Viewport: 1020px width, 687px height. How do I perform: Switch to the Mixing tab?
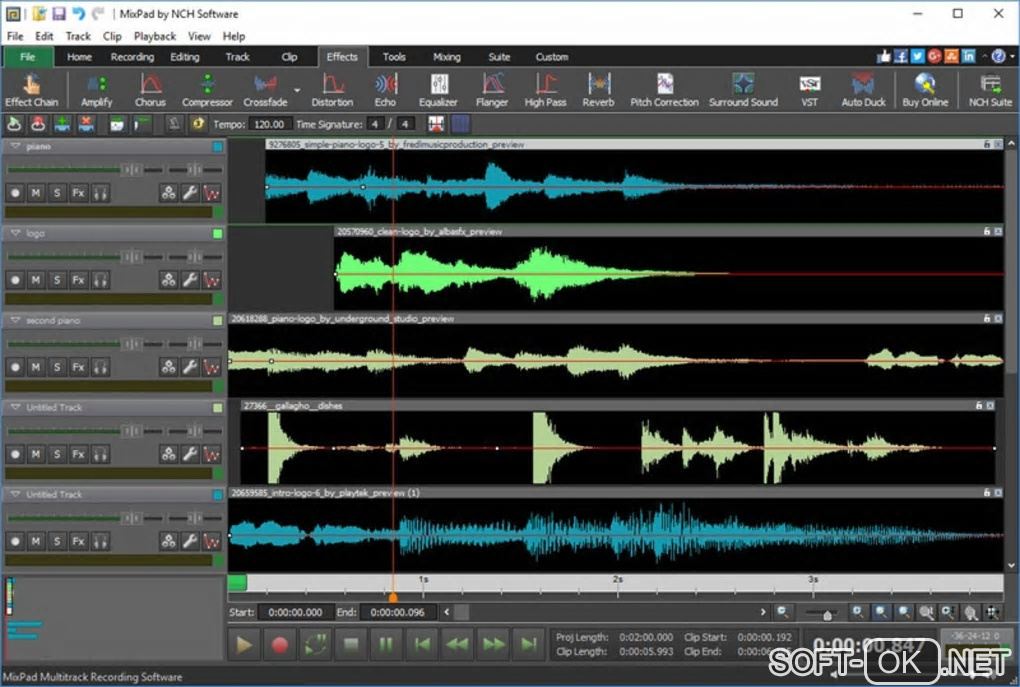[x=446, y=57]
